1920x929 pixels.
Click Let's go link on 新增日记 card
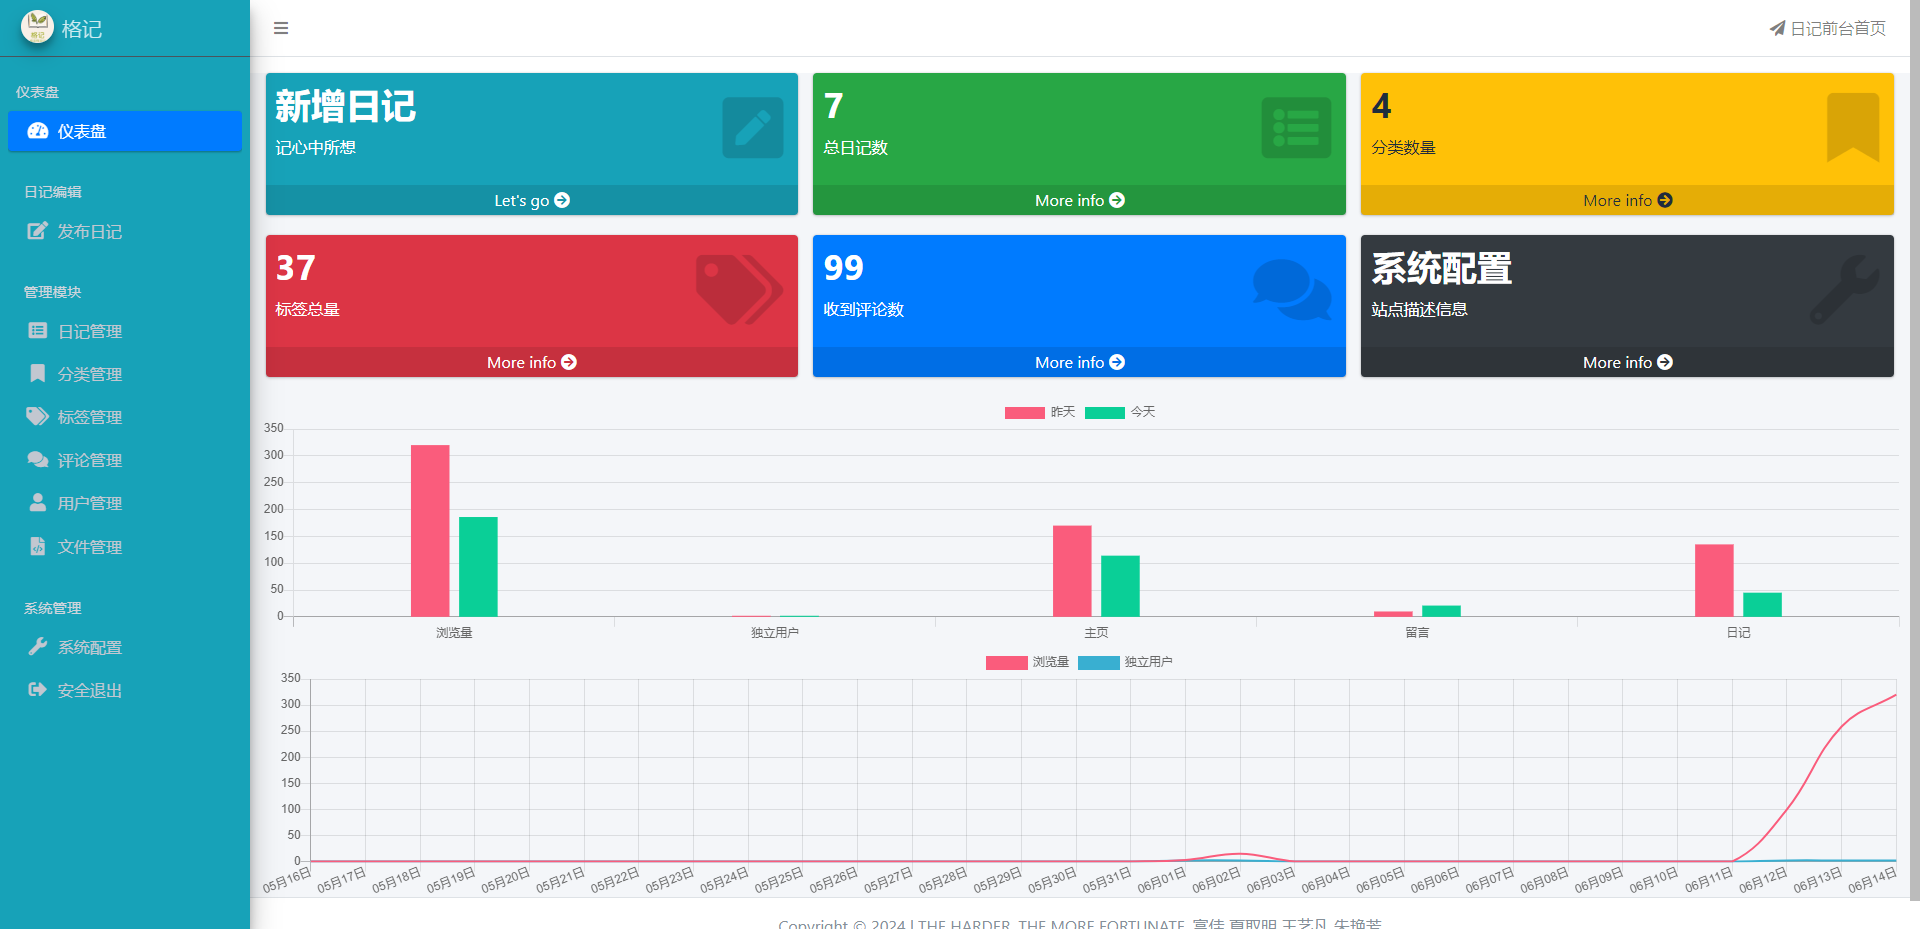(x=531, y=200)
